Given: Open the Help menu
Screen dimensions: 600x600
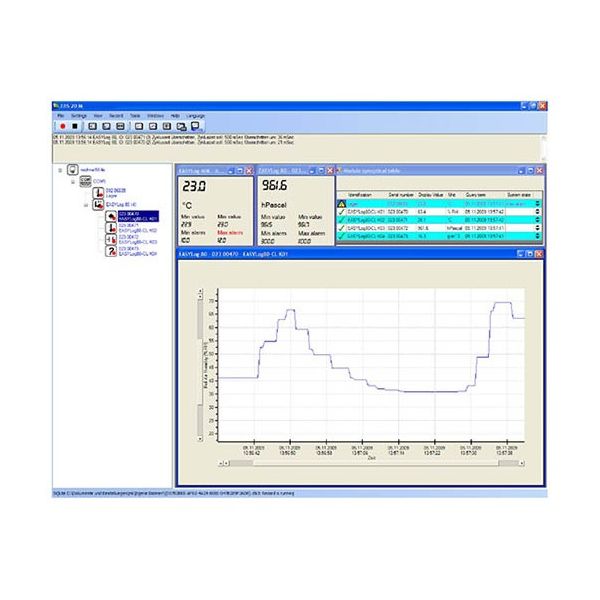Looking at the screenshot, I should click(175, 116).
